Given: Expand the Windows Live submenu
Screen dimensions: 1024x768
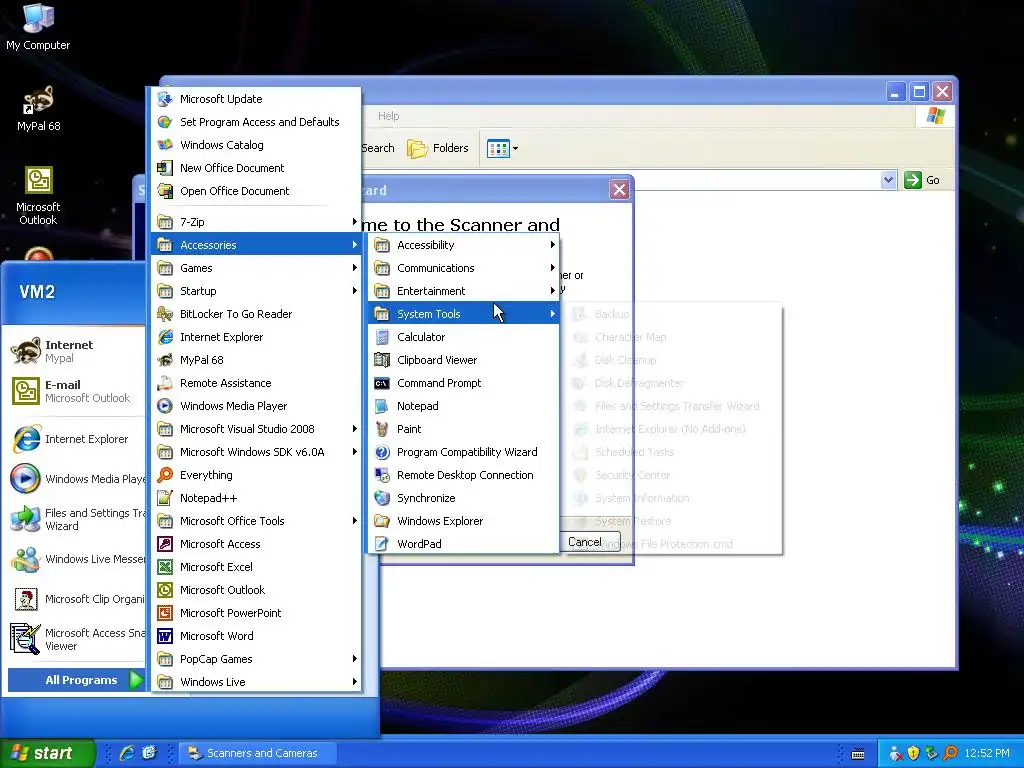Looking at the screenshot, I should 257,682.
